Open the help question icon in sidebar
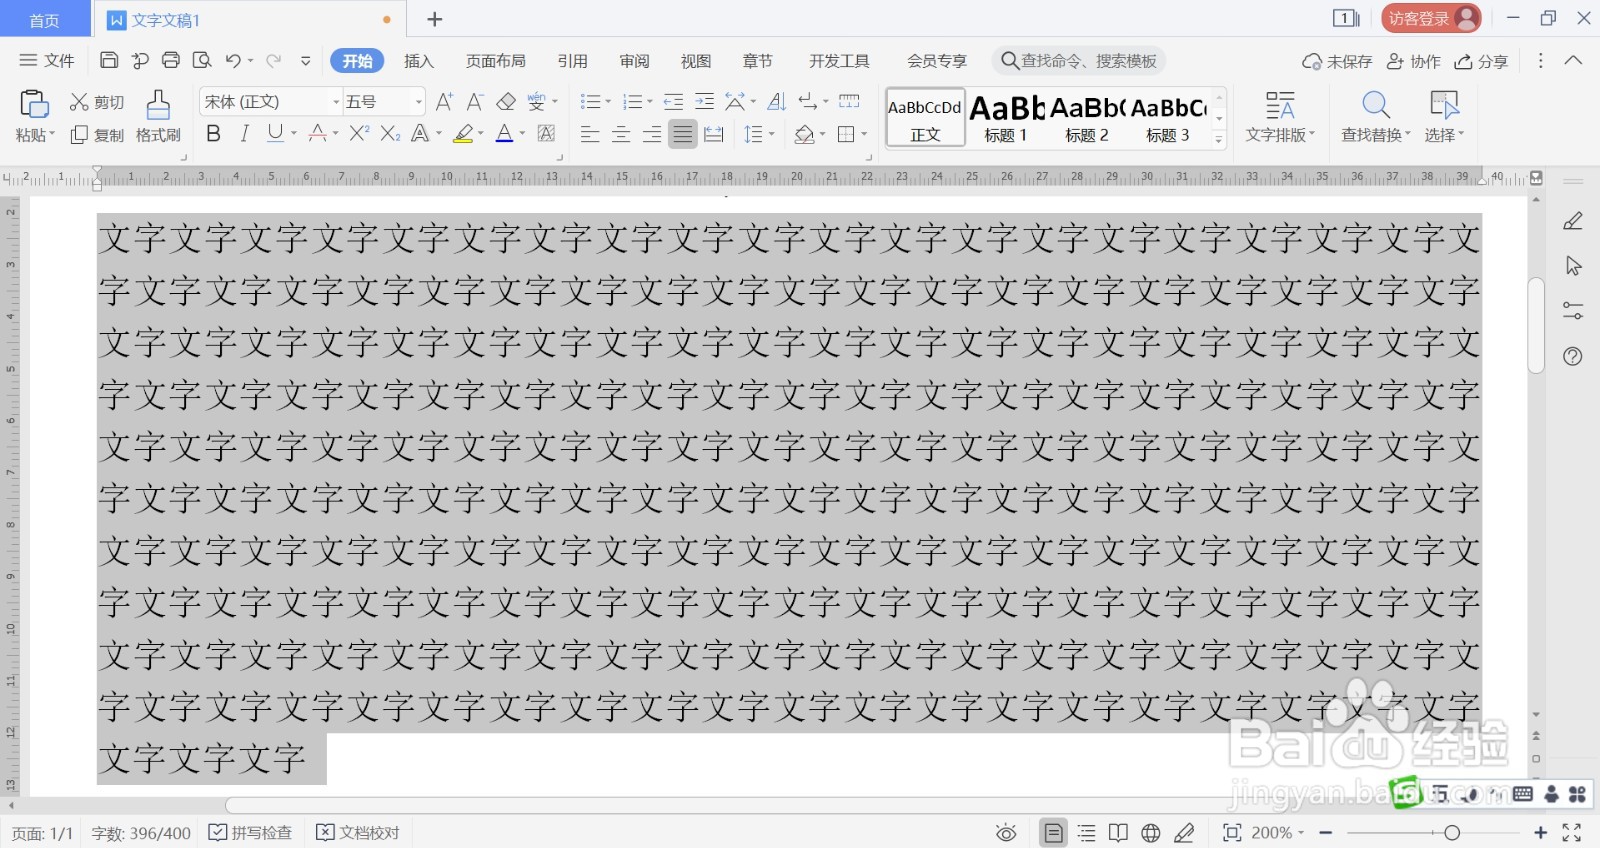 (x=1573, y=356)
